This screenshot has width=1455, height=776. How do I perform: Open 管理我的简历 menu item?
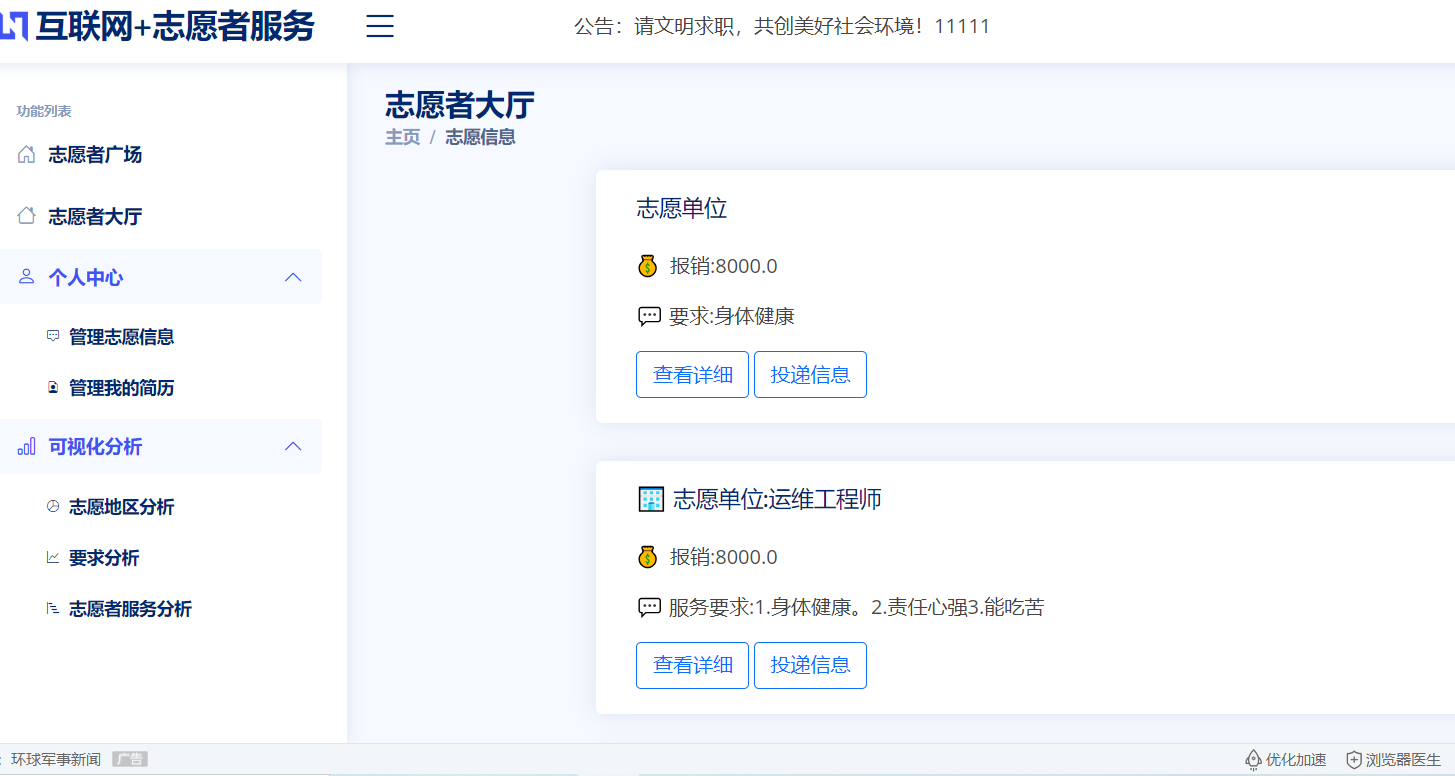[x=122, y=388]
